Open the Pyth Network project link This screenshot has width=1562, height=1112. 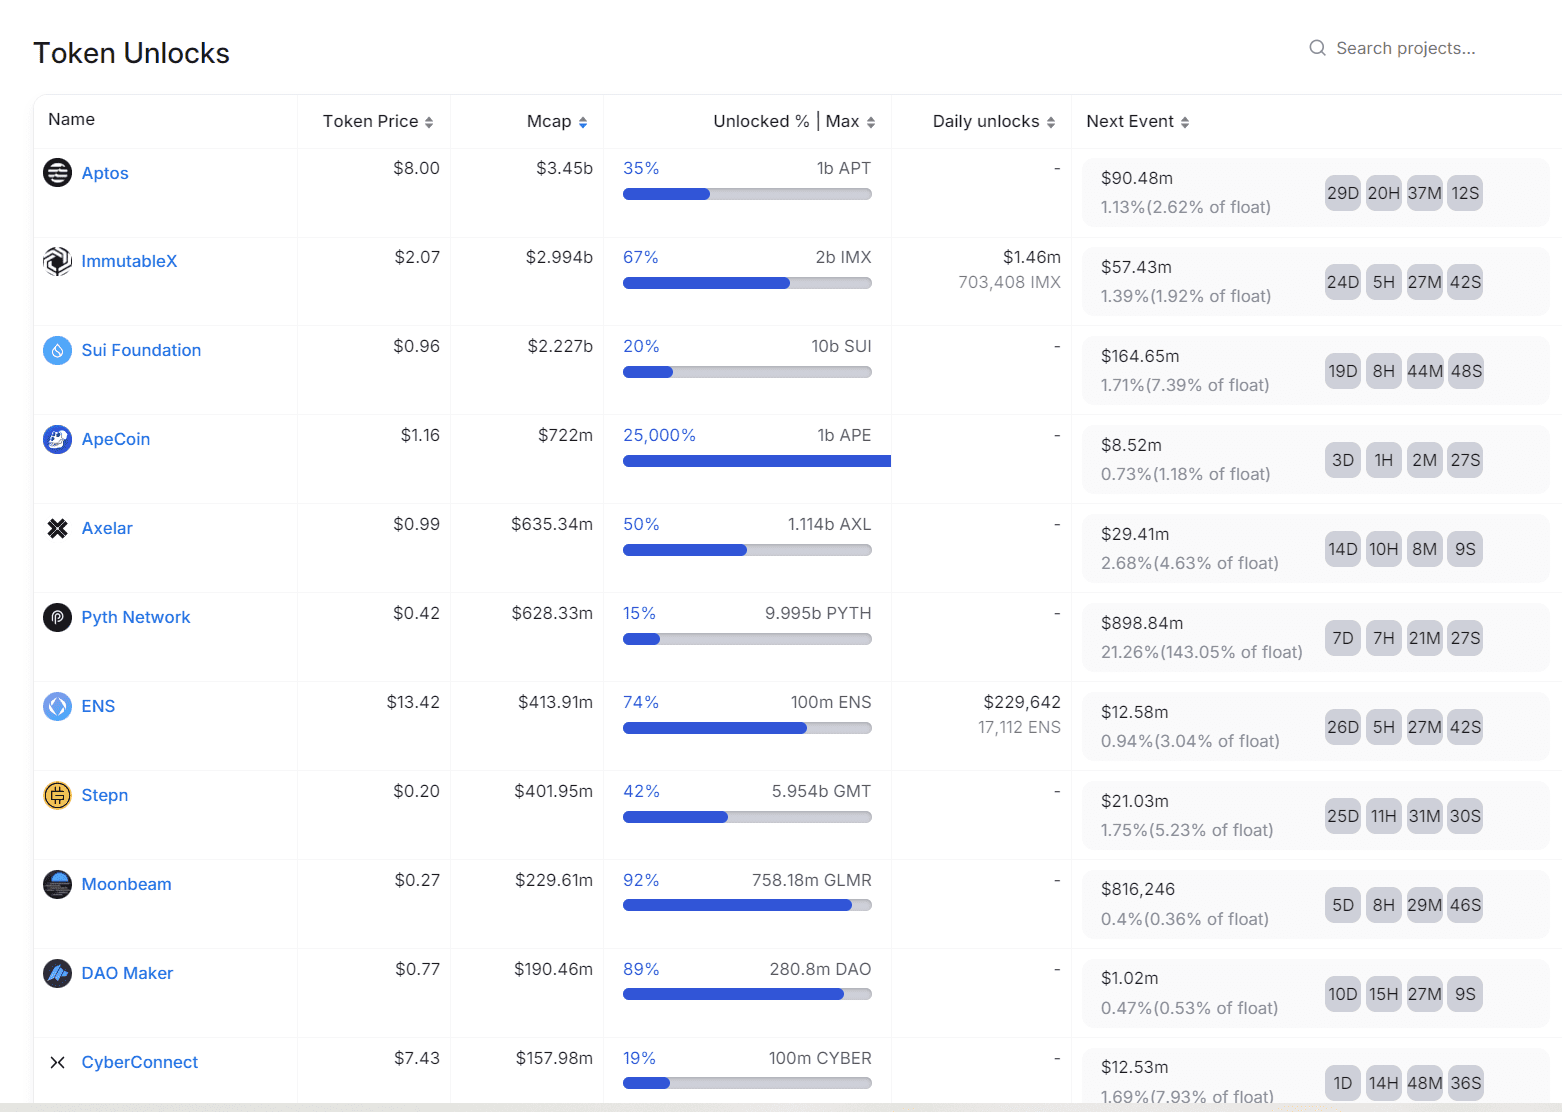click(x=136, y=617)
